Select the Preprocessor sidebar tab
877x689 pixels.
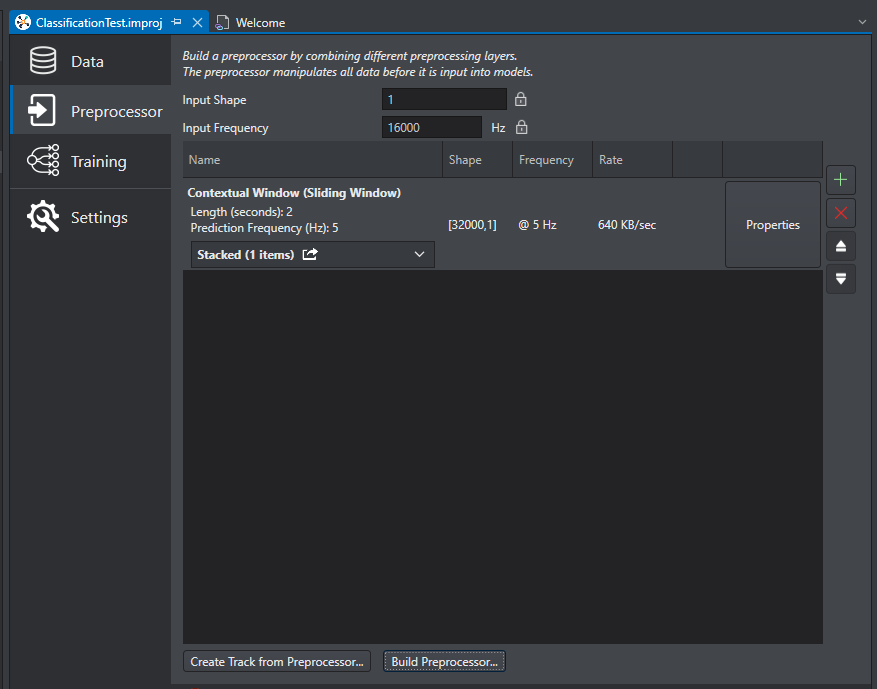tap(90, 112)
